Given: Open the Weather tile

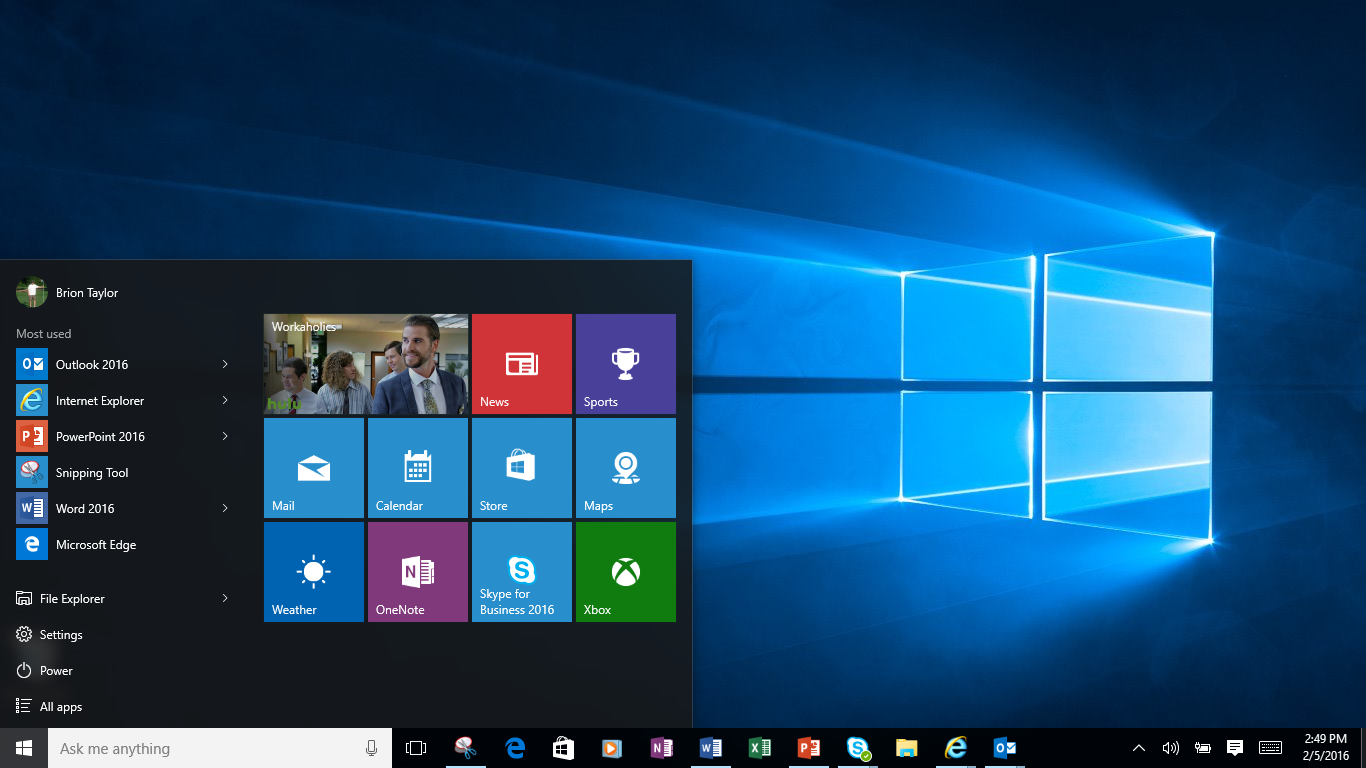Looking at the screenshot, I should point(313,571).
